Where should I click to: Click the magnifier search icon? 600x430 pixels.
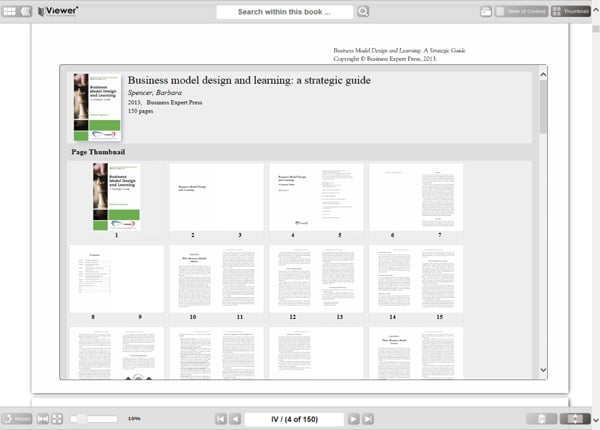363,11
